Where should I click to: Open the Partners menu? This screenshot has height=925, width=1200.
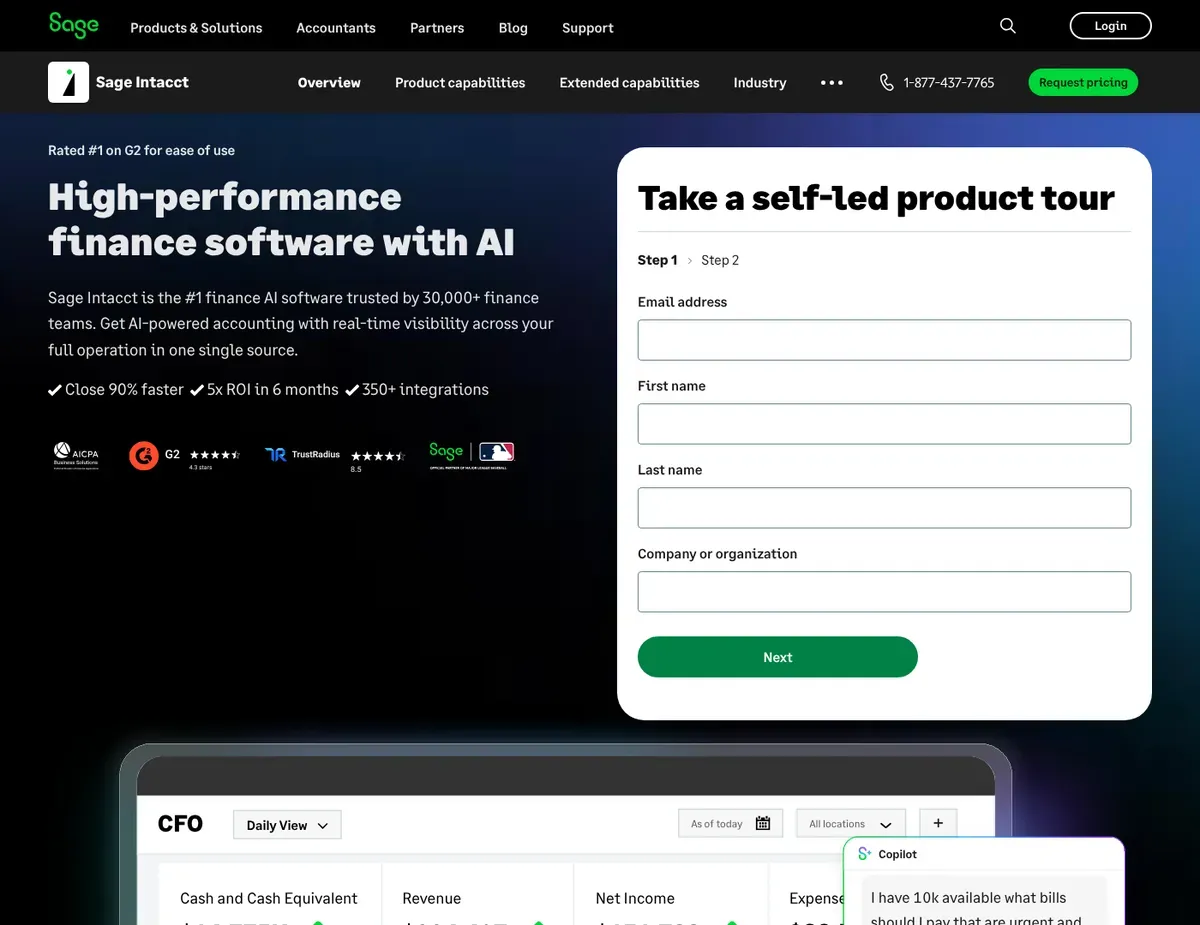(437, 28)
